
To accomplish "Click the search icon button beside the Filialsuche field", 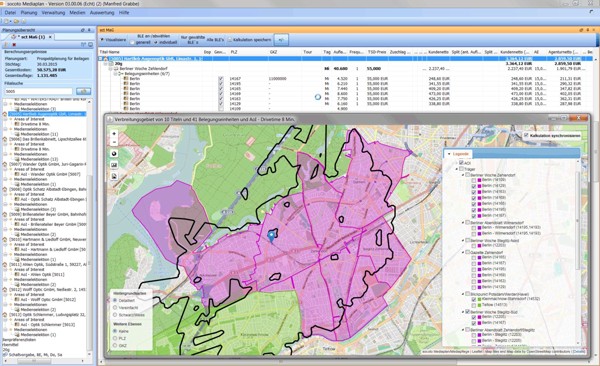I will [x=83, y=91].
